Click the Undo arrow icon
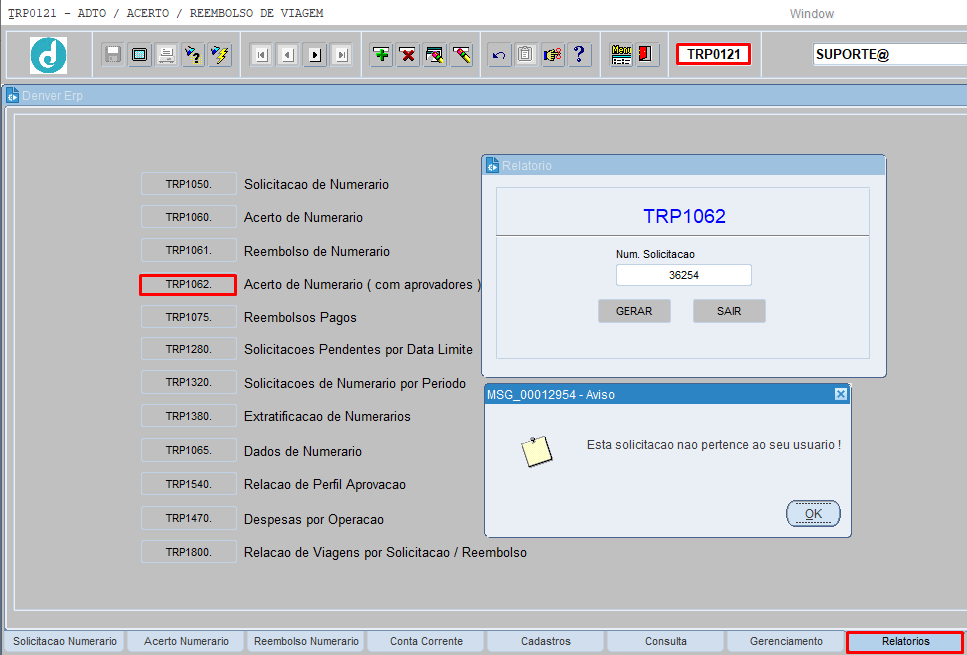Viewport: 967px width, 655px height. click(497, 55)
